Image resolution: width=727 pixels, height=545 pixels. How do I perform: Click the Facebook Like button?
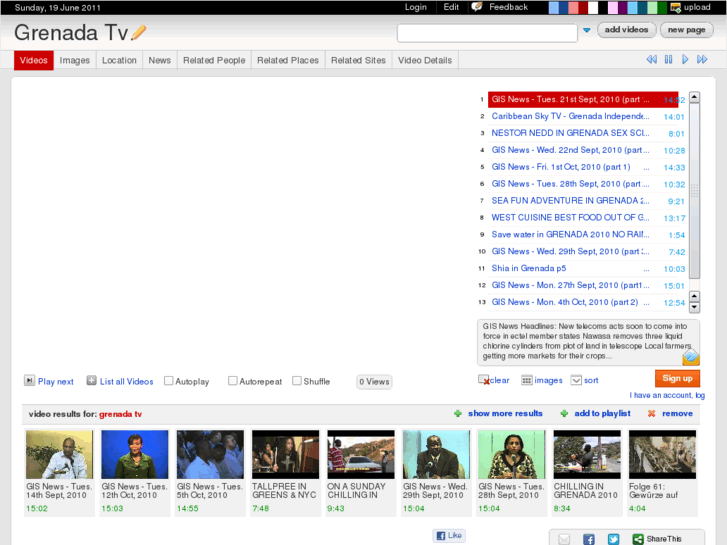(x=449, y=535)
